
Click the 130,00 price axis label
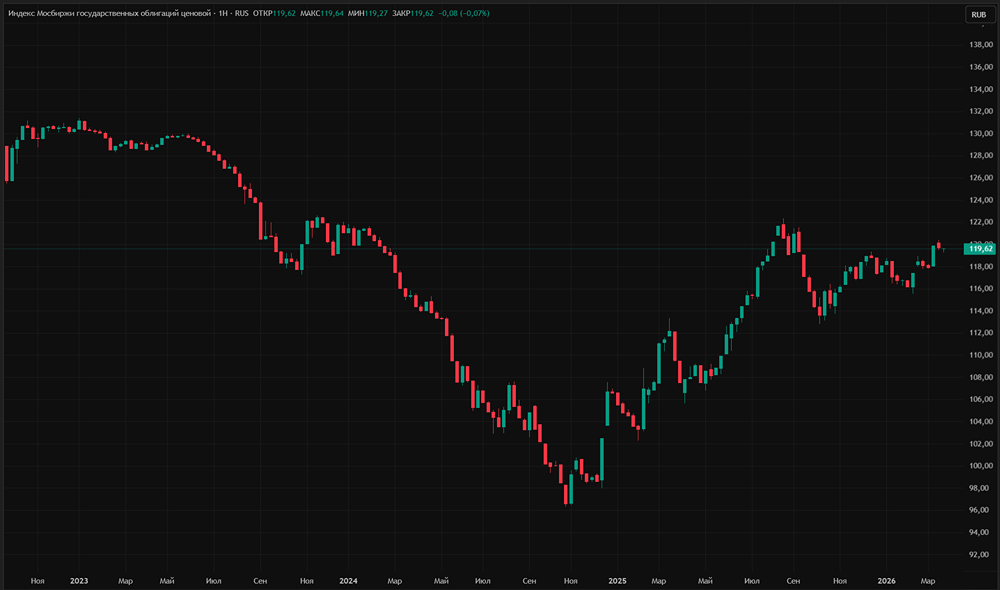point(981,133)
